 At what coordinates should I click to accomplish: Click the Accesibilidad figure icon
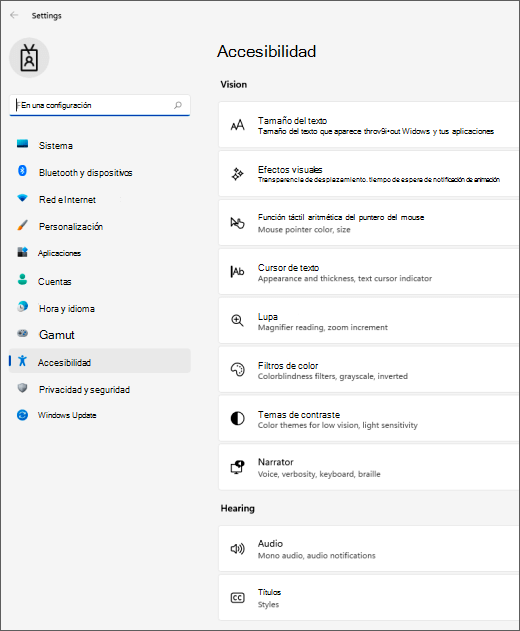[x=23, y=361]
